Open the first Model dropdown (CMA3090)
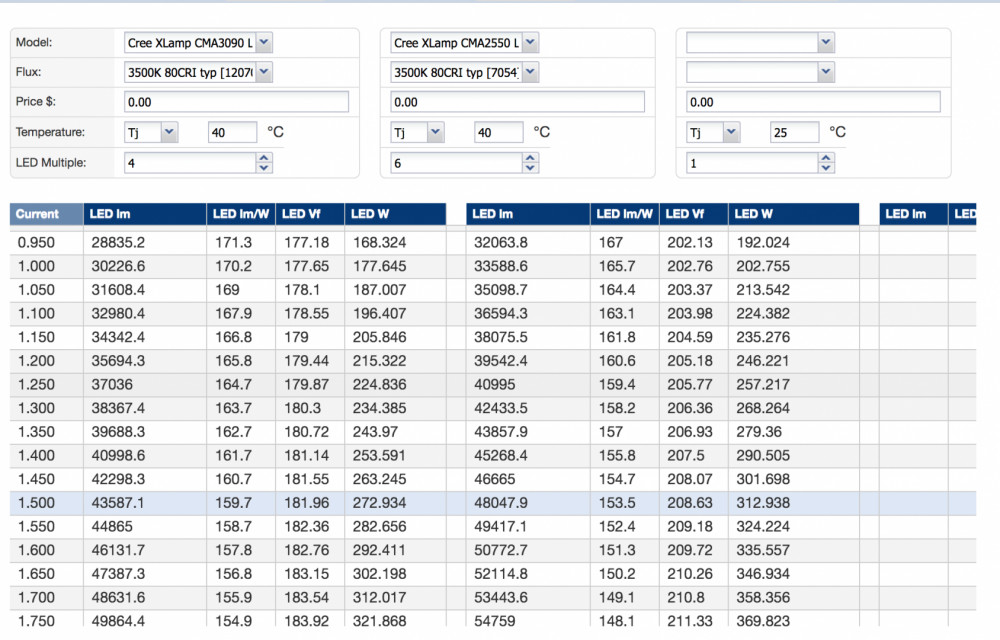Image resolution: width=1000 pixels, height=640 pixels. (x=198, y=43)
